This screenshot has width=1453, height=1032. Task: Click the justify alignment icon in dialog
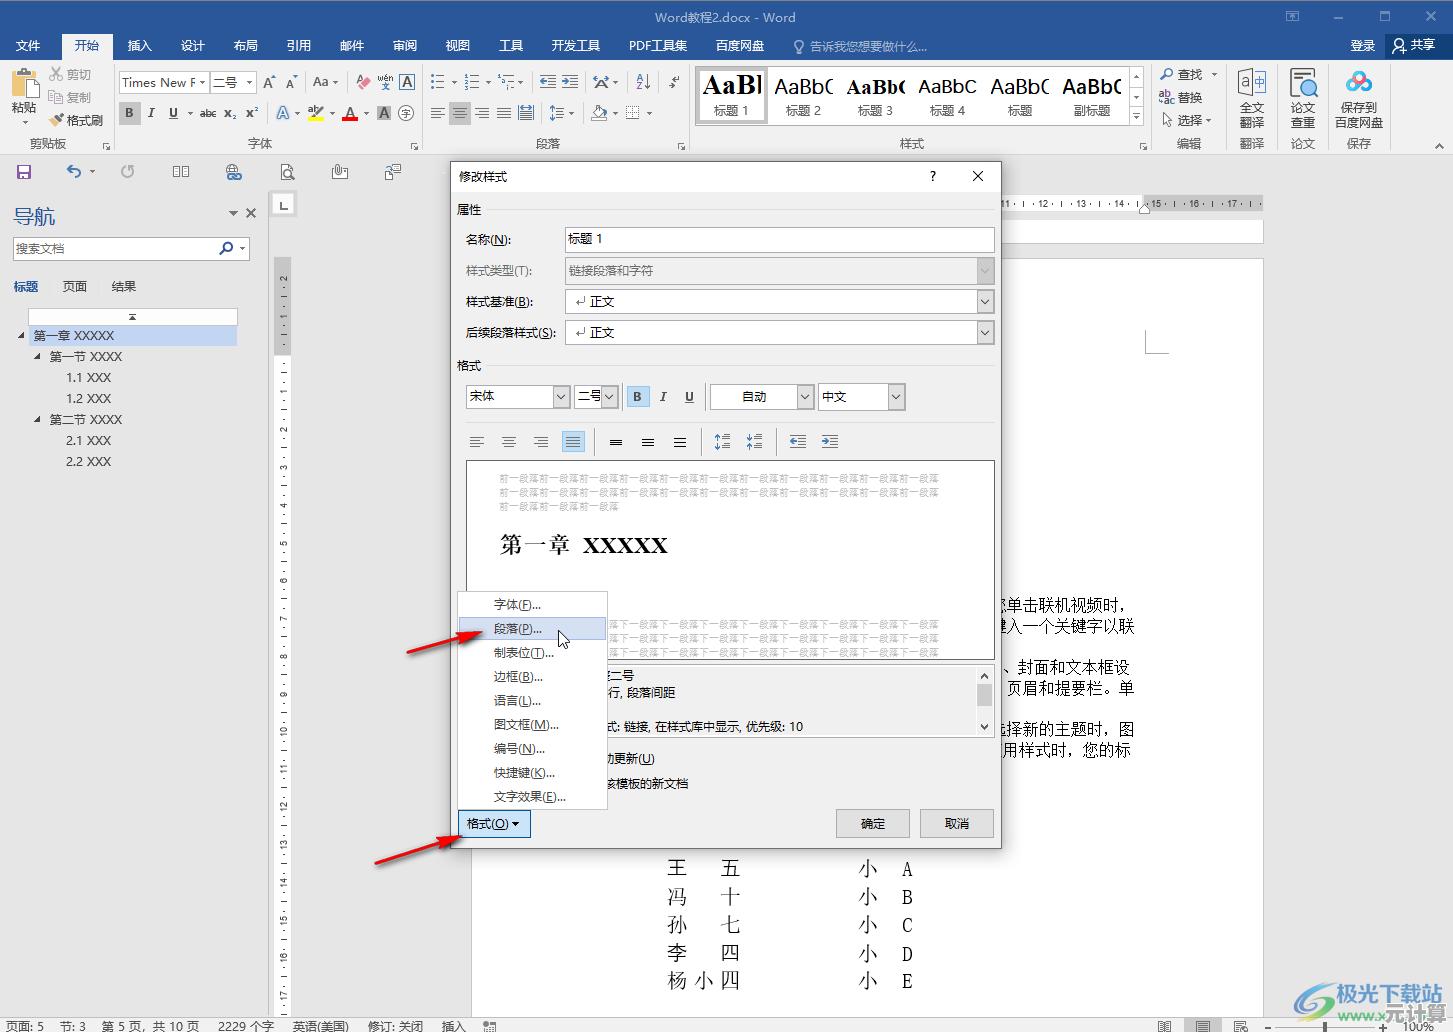[573, 442]
